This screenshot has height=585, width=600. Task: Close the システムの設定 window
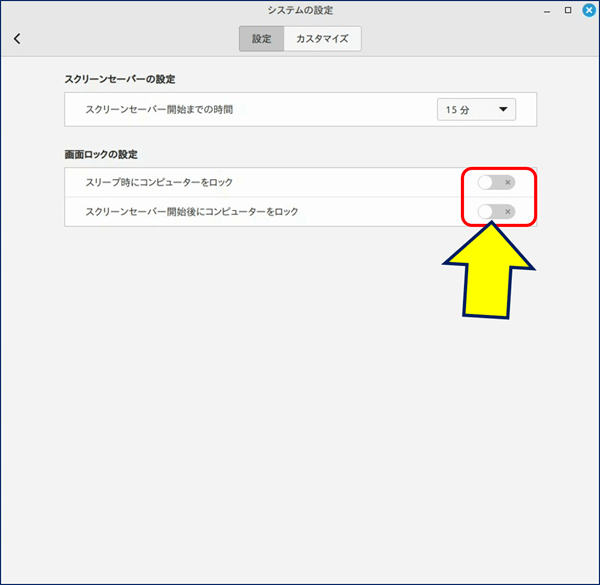(x=589, y=10)
